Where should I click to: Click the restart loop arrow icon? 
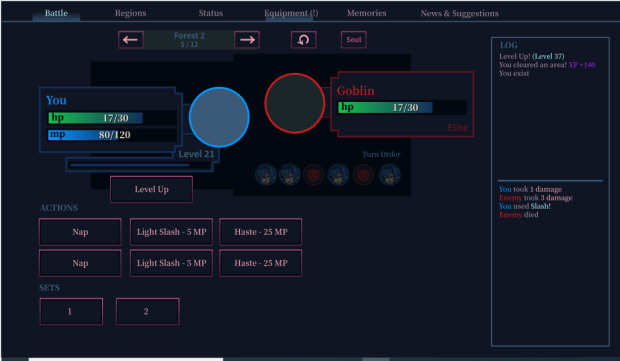(303, 40)
